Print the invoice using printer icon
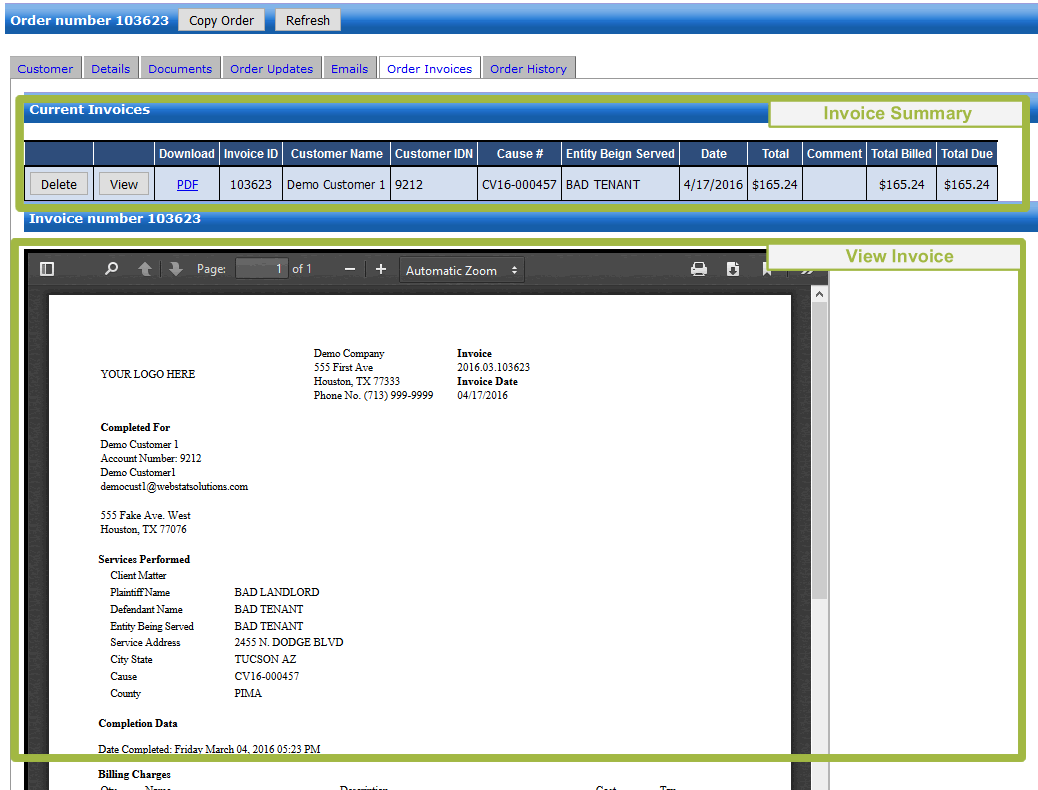The height and width of the screenshot is (790, 1038). 699,269
